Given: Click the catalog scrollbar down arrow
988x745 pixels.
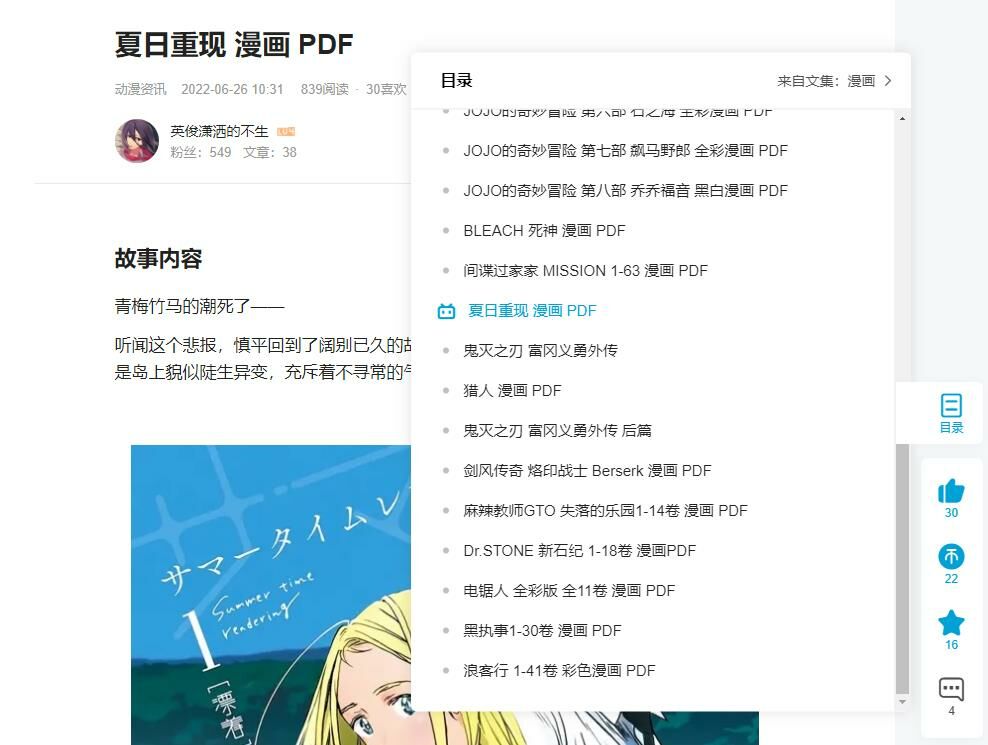Looking at the screenshot, I should tap(902, 702).
